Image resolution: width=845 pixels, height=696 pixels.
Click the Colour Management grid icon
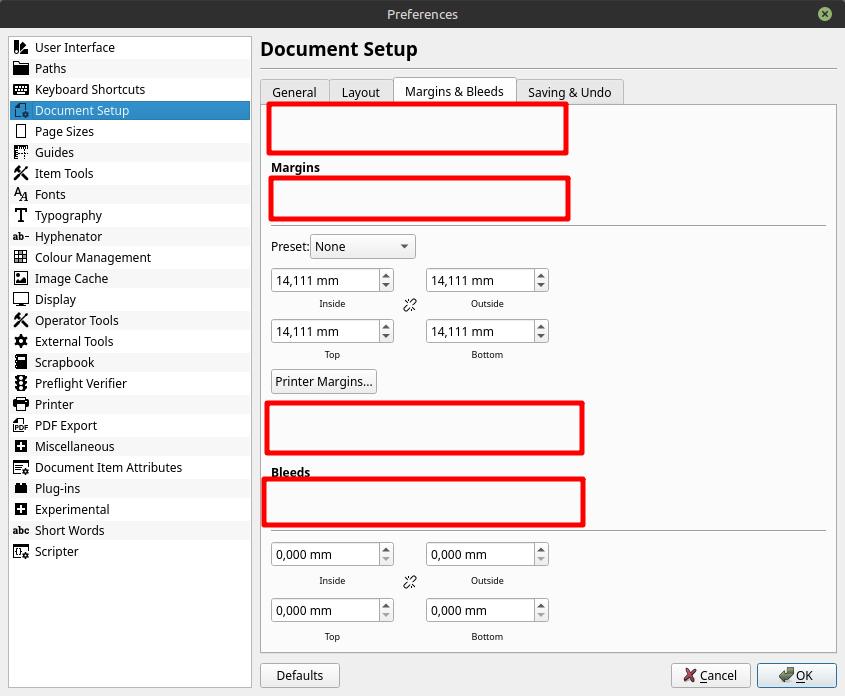(20, 258)
